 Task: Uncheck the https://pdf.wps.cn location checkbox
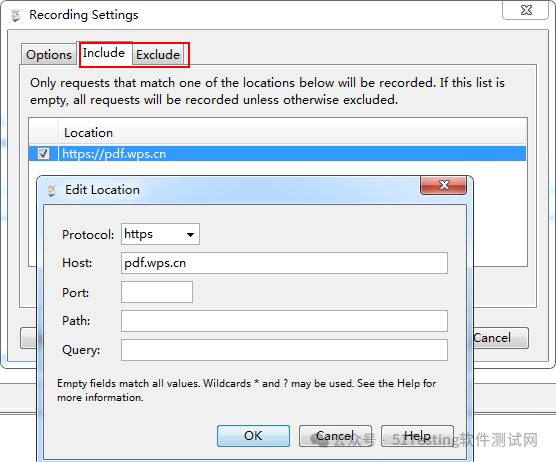43,154
